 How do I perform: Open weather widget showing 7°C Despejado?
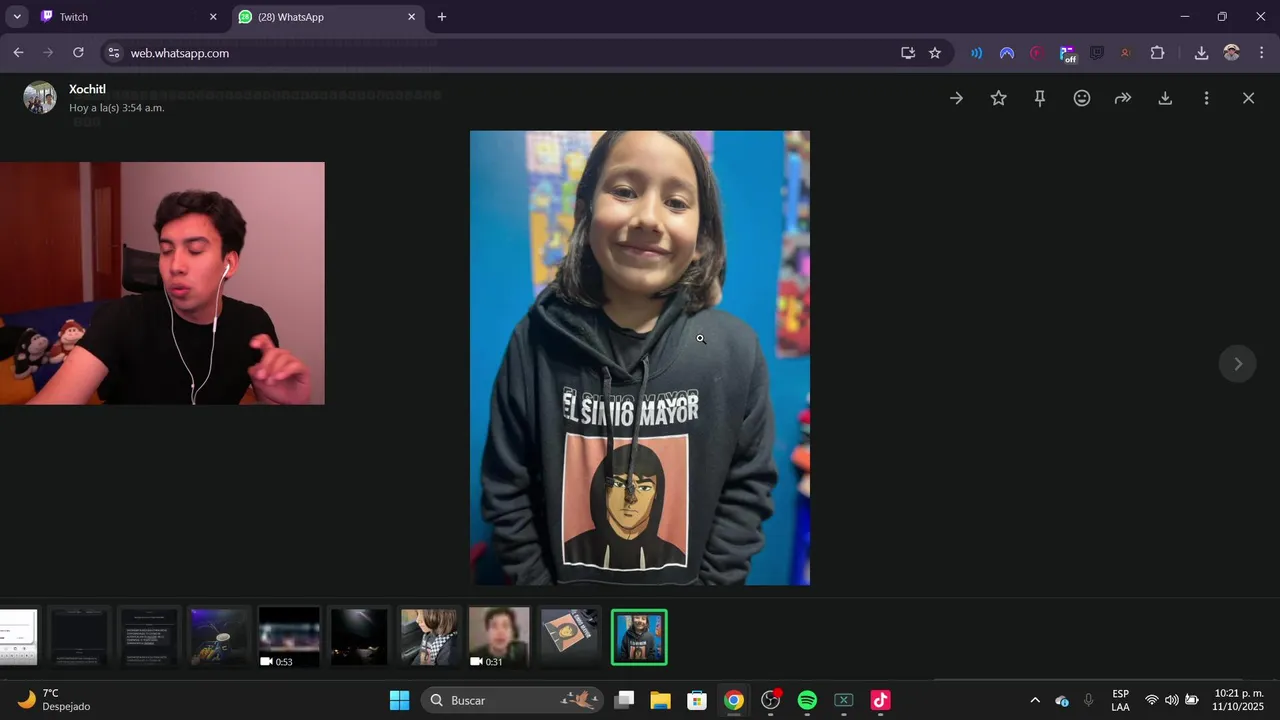(55, 700)
